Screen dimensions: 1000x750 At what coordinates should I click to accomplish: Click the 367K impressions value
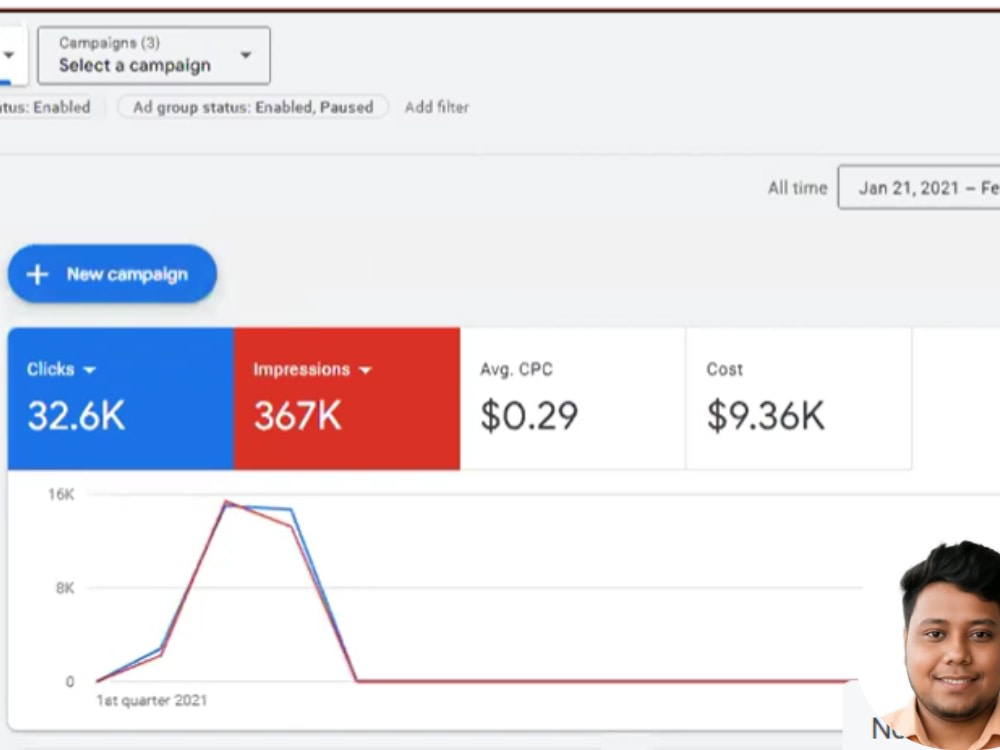297,416
